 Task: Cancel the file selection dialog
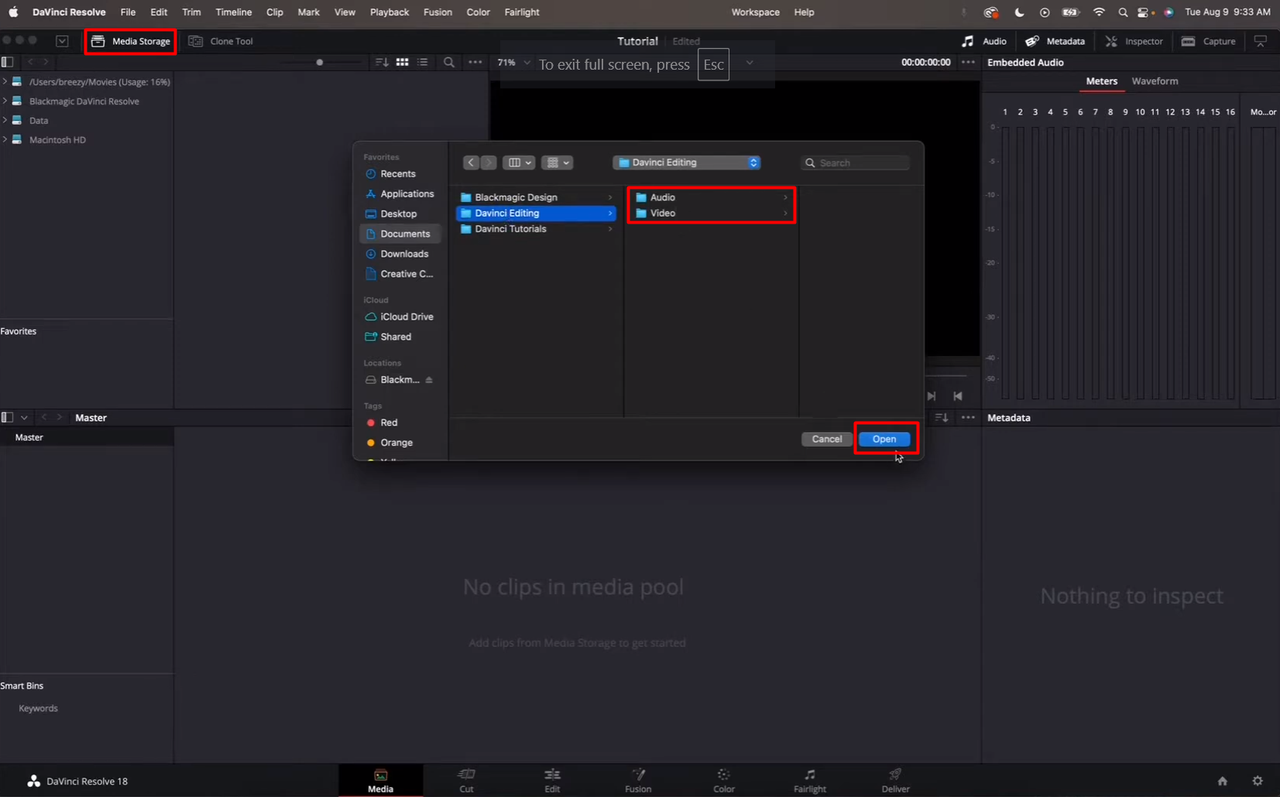click(x=826, y=438)
